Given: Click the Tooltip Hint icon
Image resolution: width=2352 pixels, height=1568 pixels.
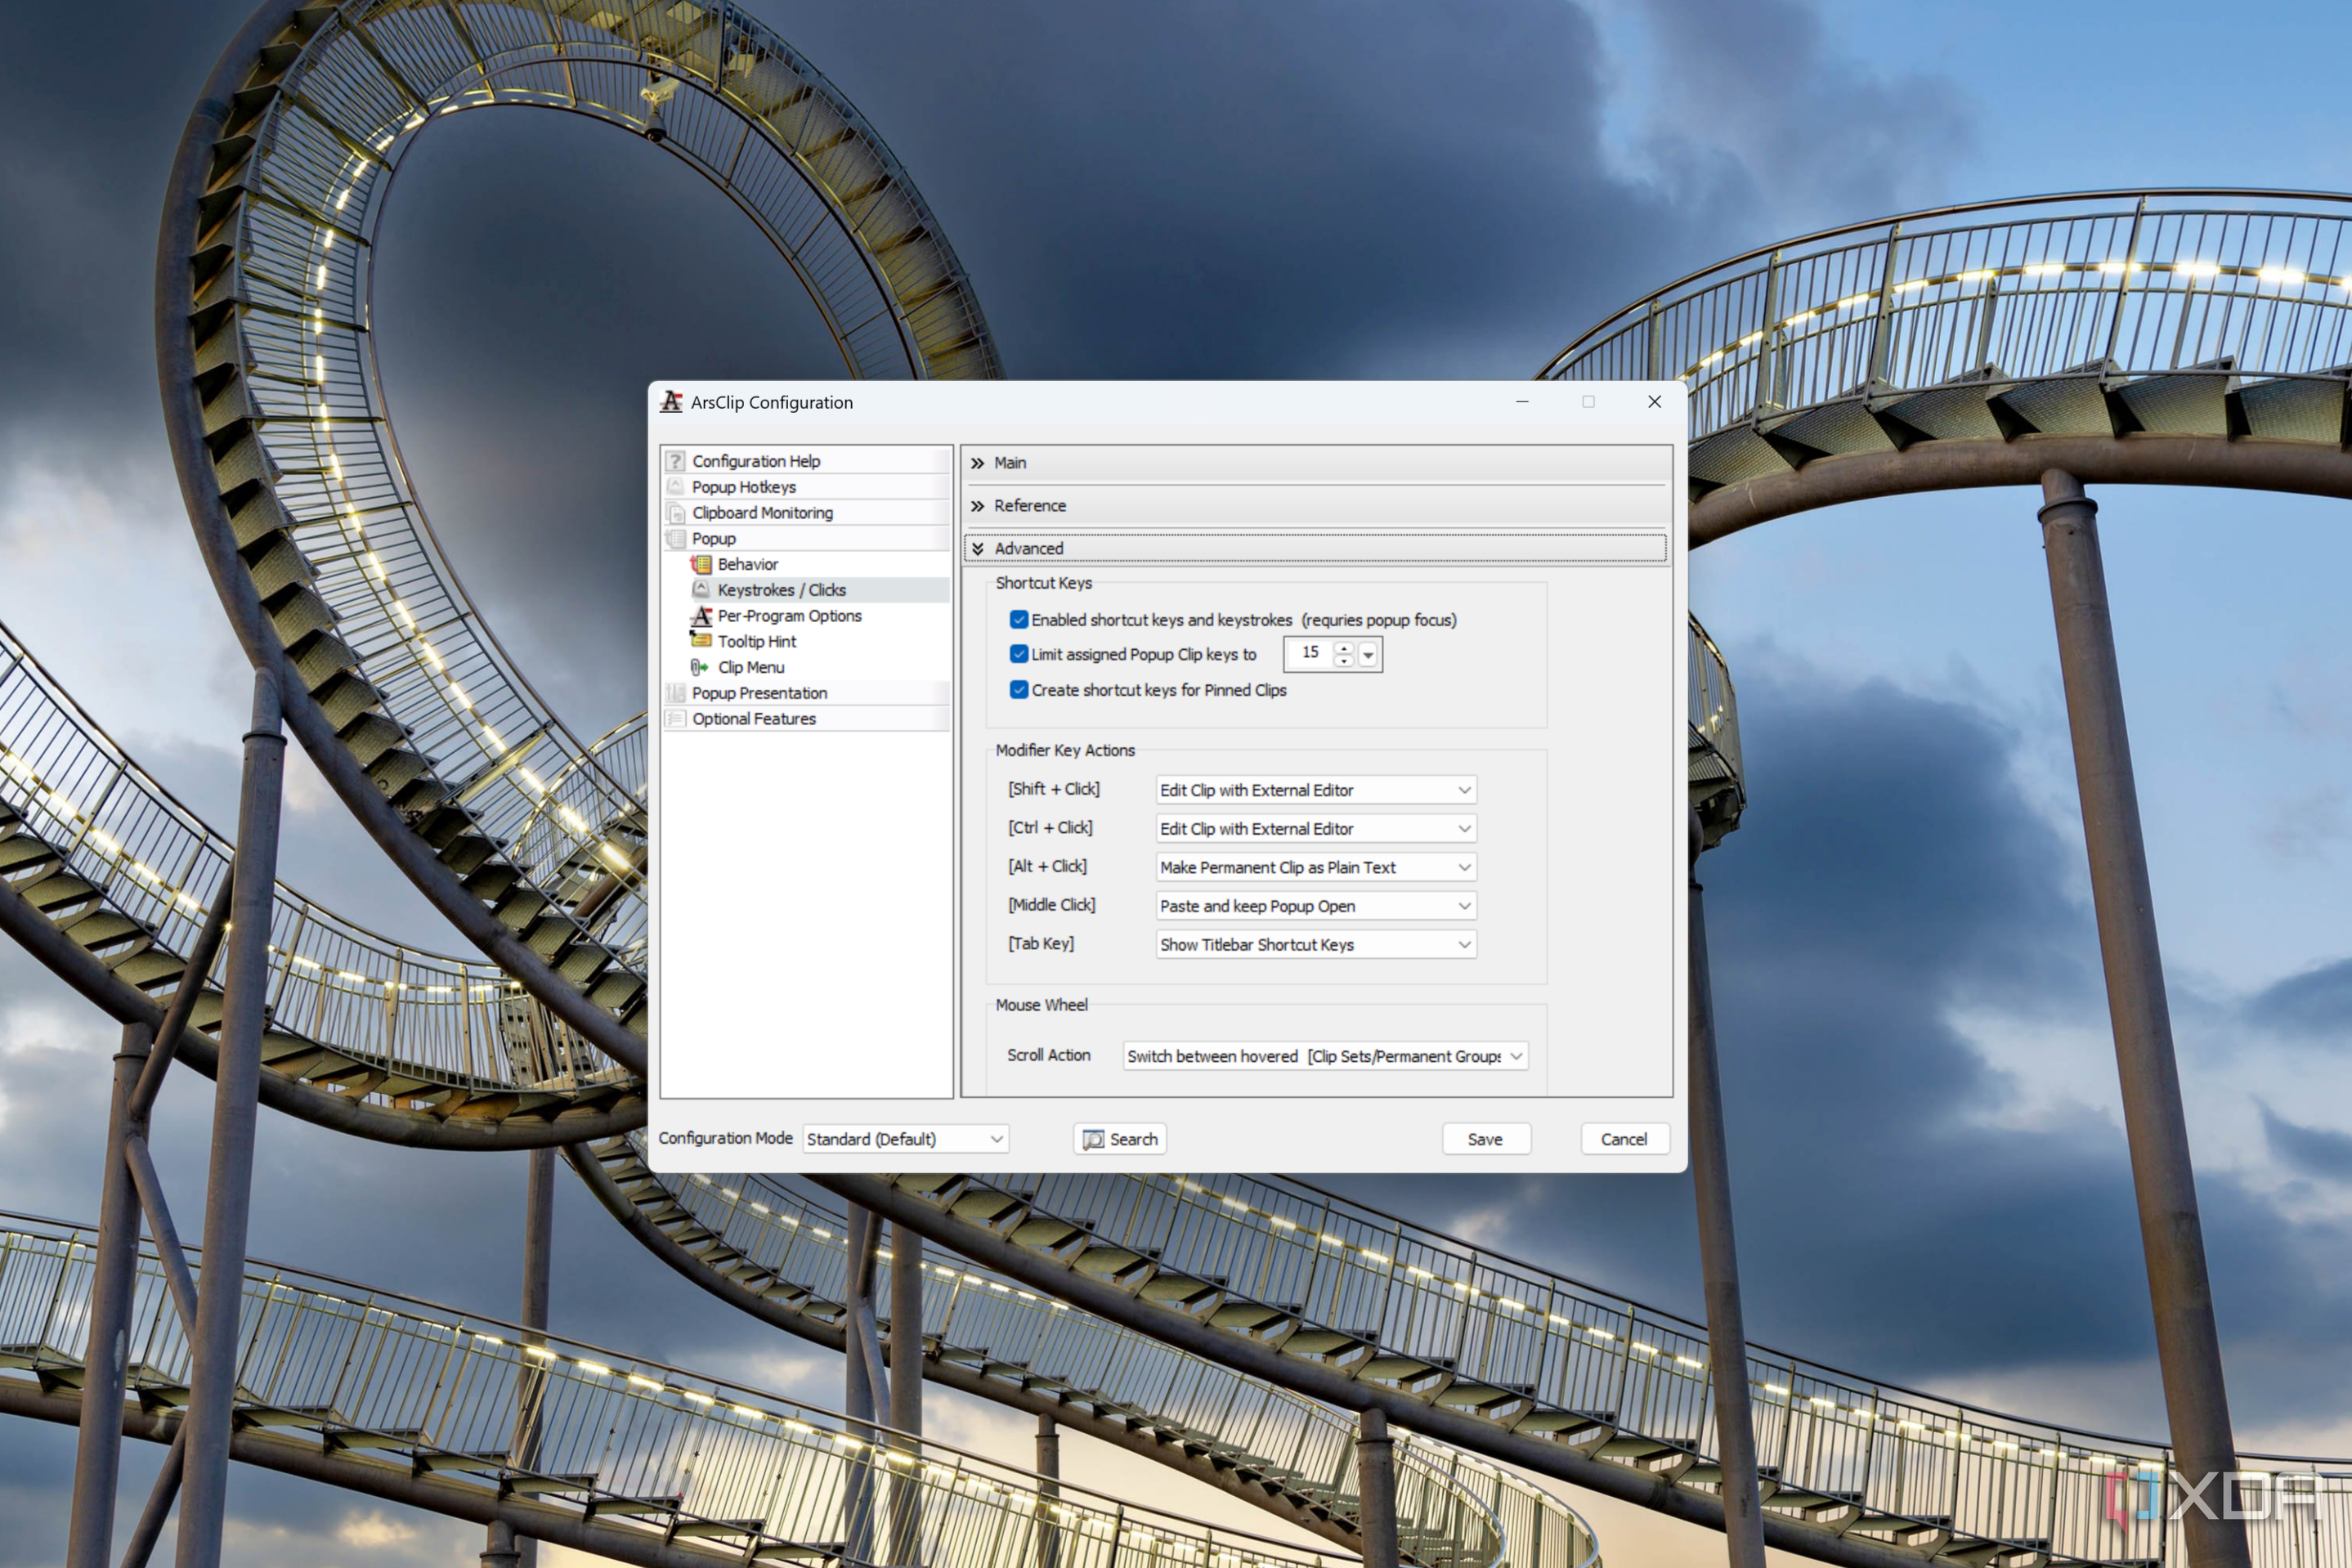Looking at the screenshot, I should [x=701, y=641].
